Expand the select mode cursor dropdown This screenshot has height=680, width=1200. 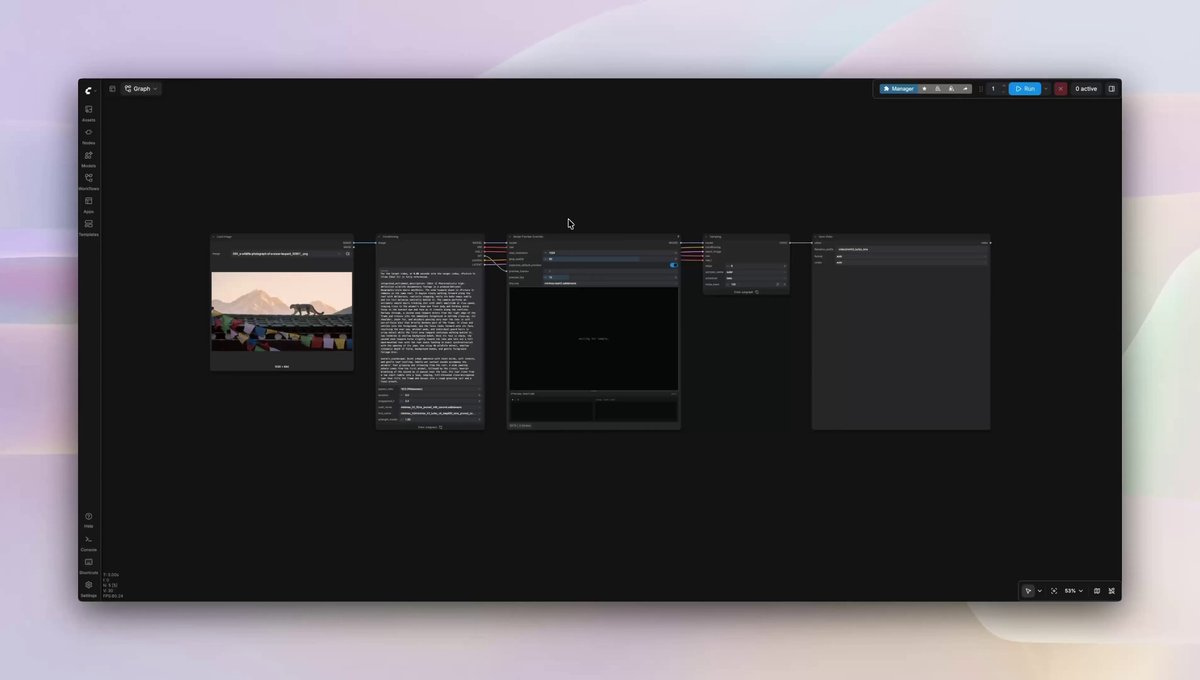pos(1040,591)
